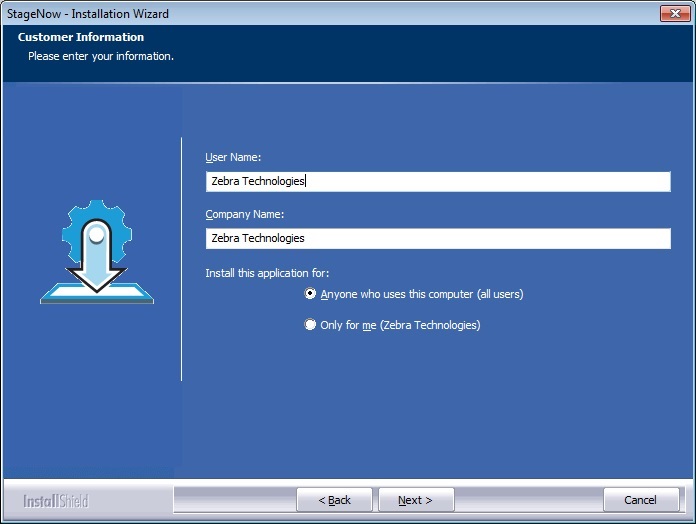The image size is (696, 524).
Task: Go back with the Back button
Action: click(x=334, y=500)
